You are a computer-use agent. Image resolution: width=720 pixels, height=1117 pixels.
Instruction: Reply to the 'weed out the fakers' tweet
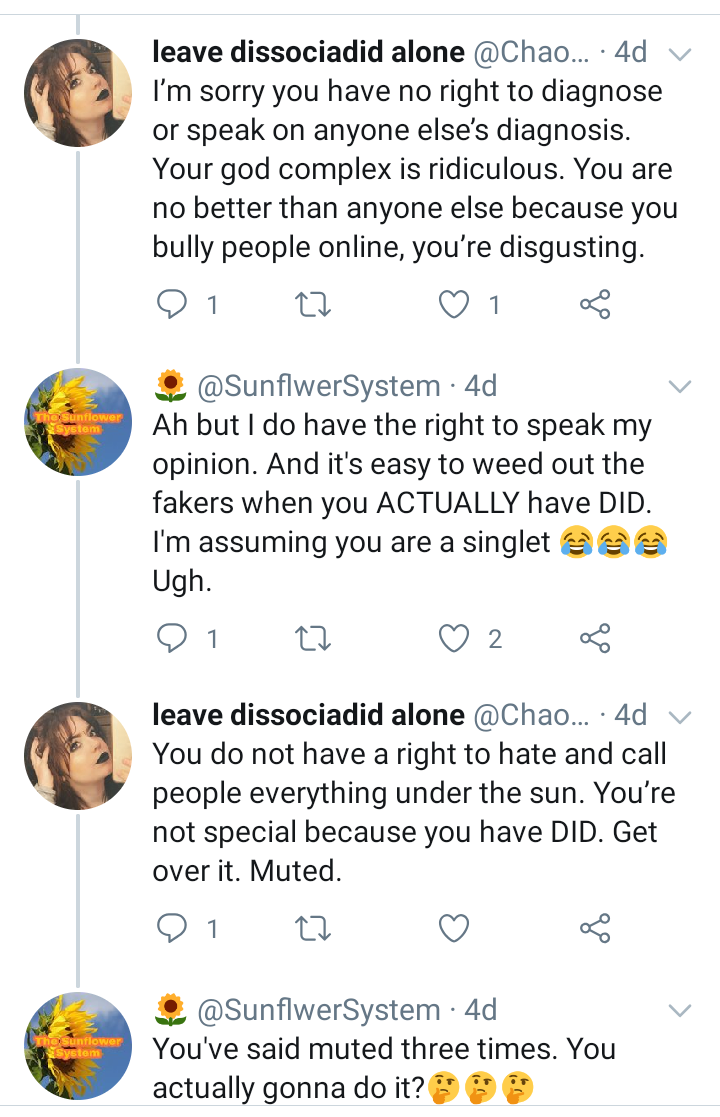coord(173,637)
